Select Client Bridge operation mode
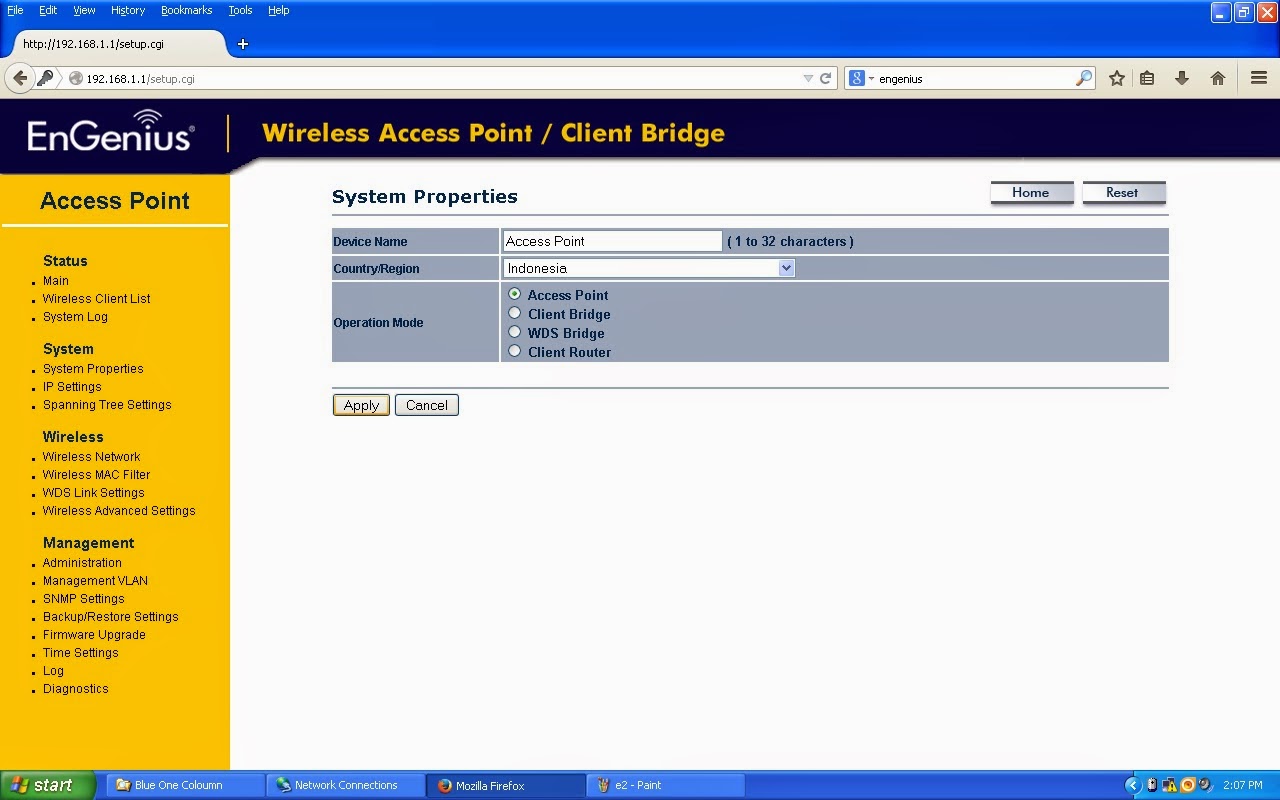Screen dimensions: 1280x800 515,313
